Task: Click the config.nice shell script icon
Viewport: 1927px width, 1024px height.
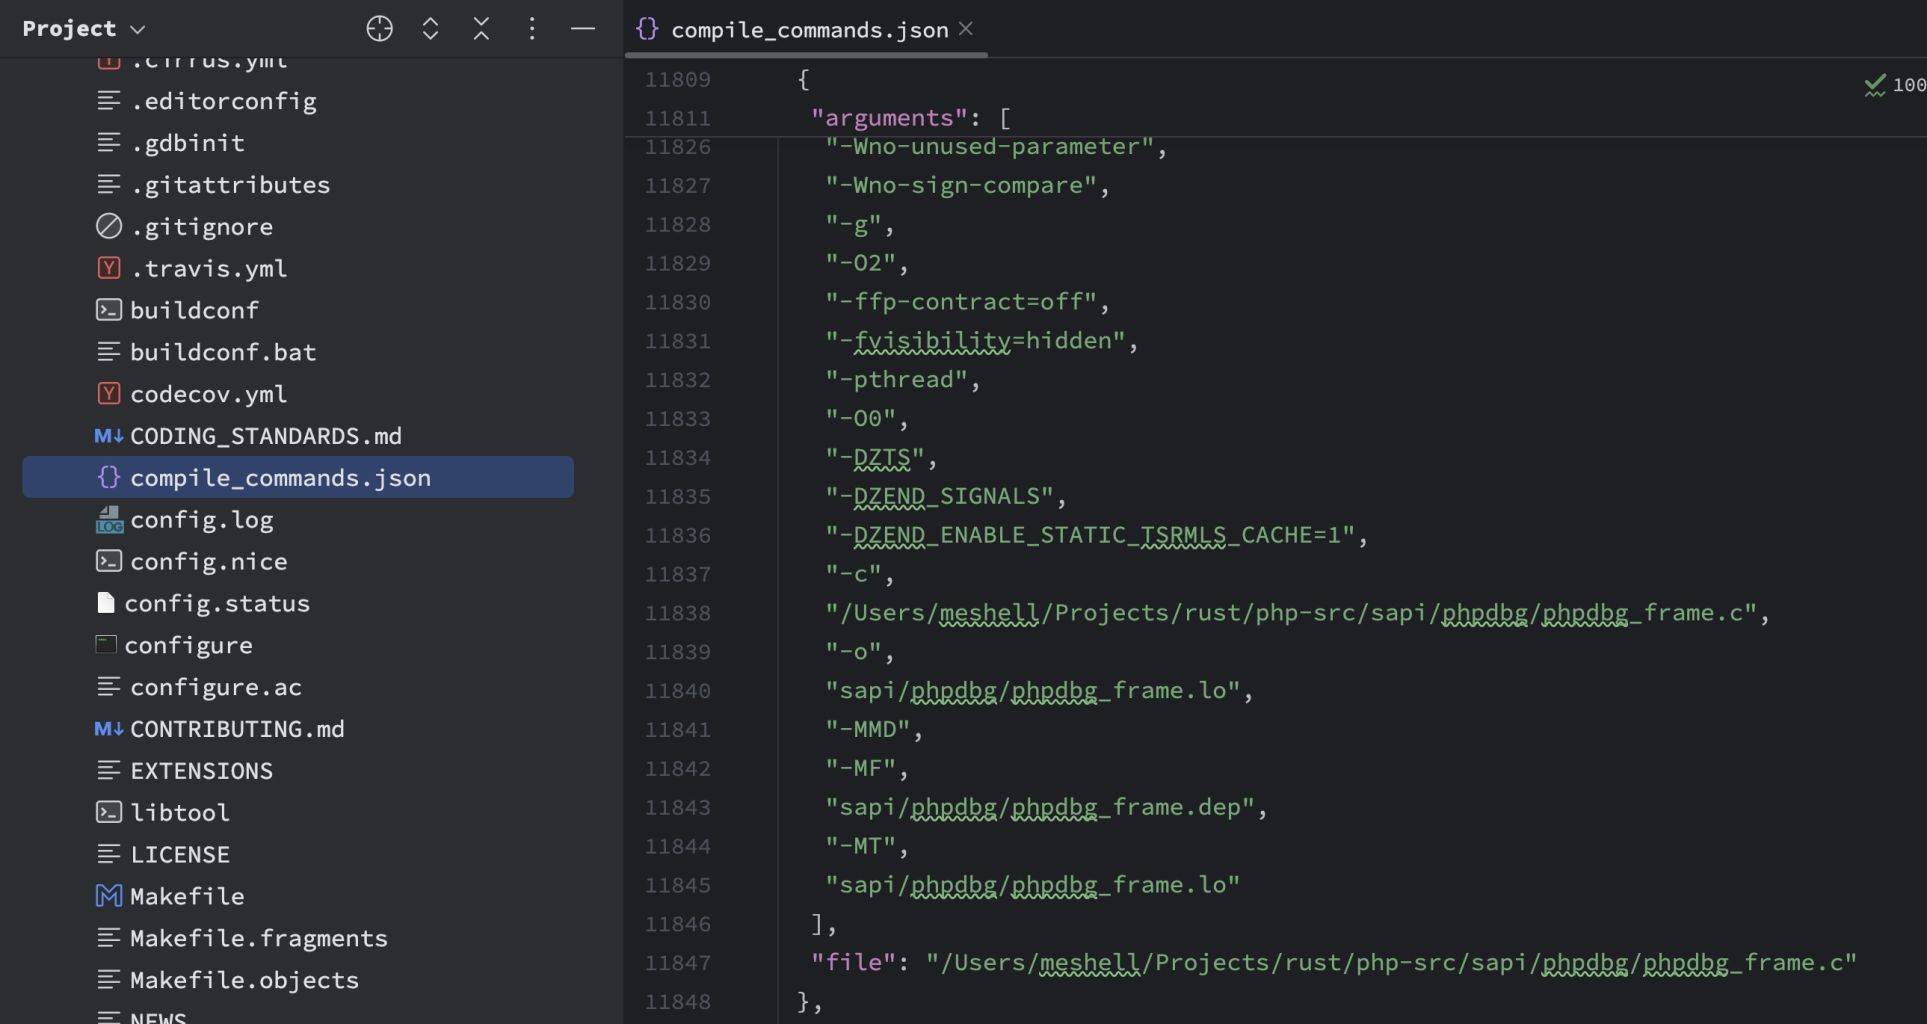Action: point(108,561)
